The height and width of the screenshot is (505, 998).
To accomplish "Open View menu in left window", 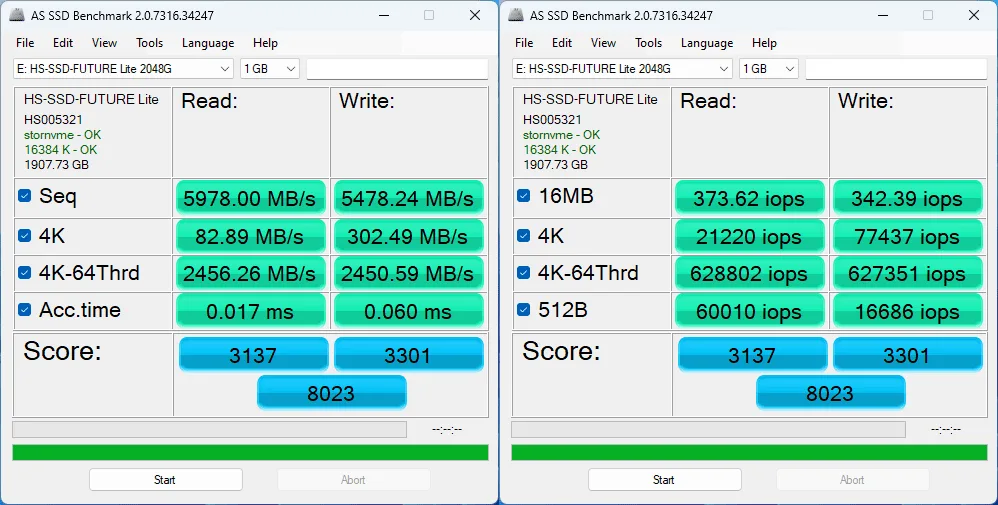I will [104, 43].
